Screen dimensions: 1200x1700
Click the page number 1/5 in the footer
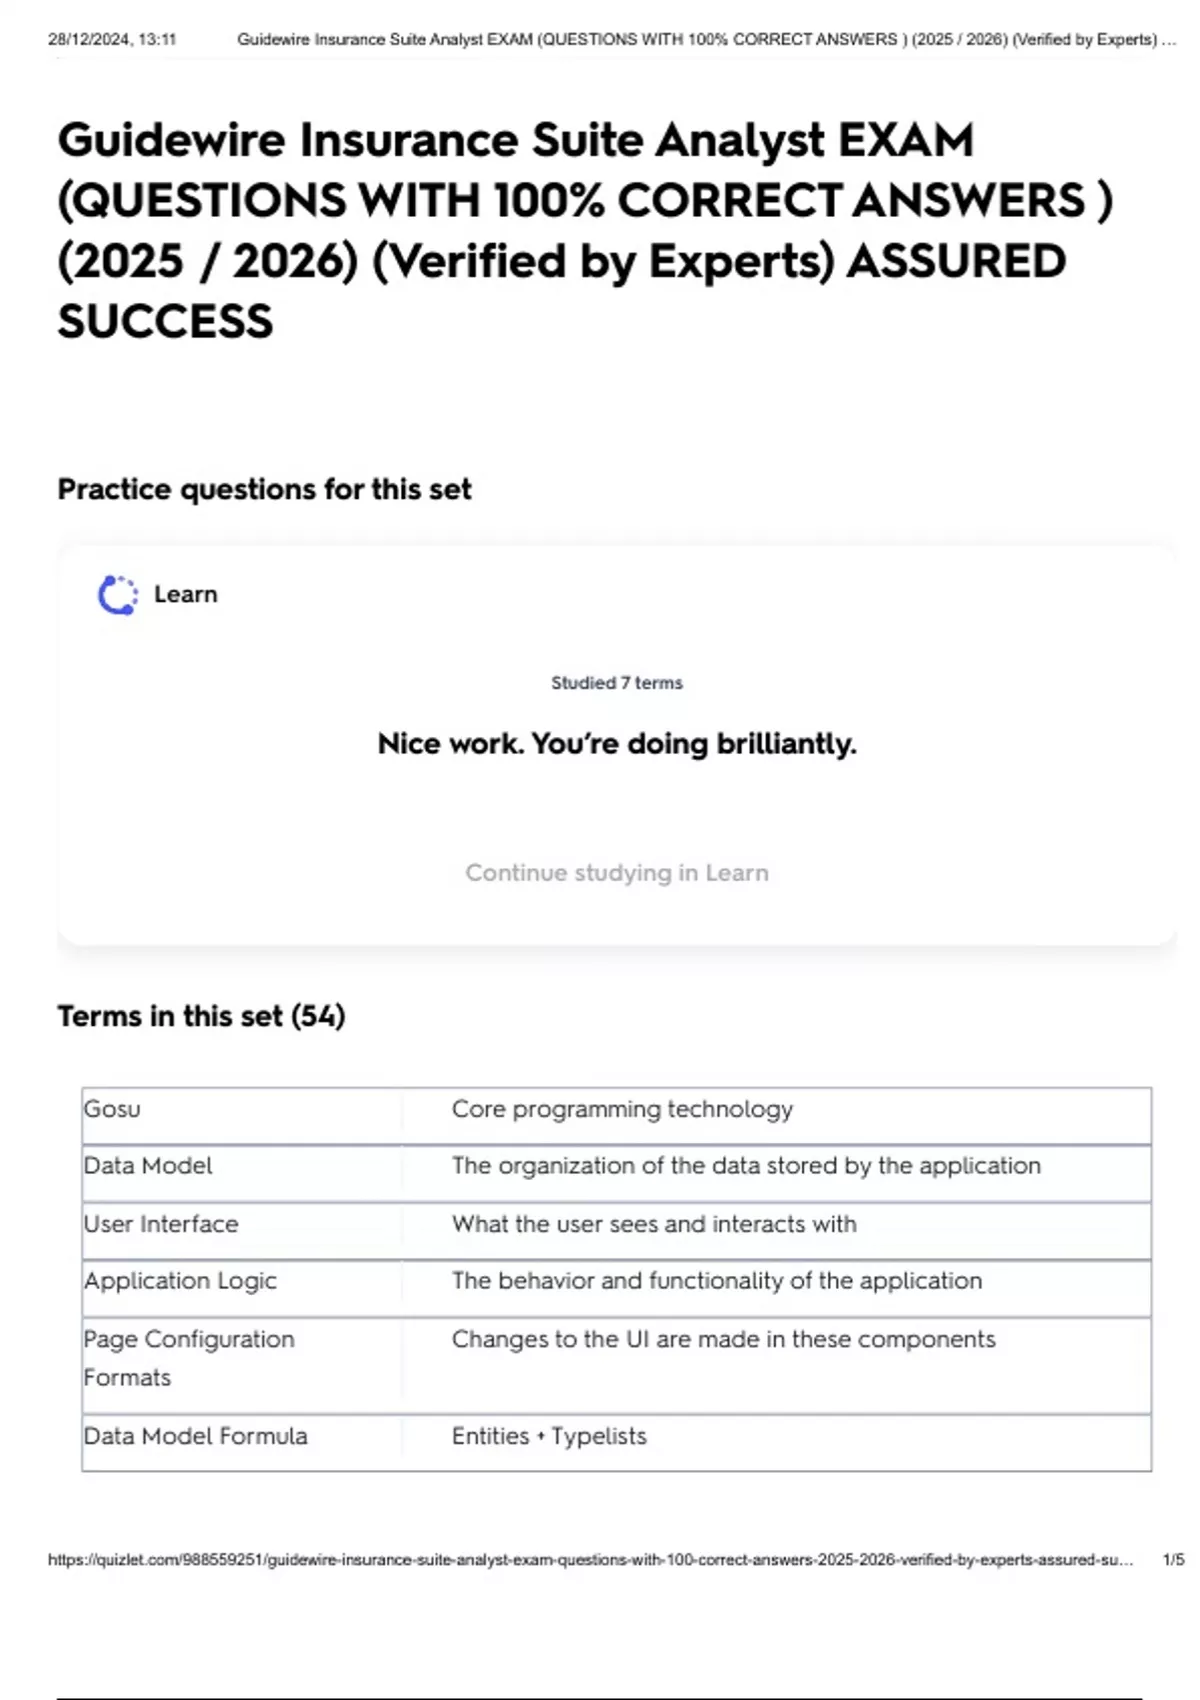1173,1560
